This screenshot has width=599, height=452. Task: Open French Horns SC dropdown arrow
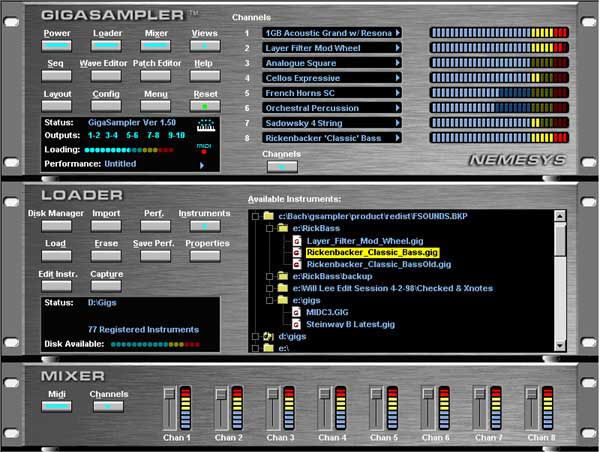pyautogui.click(x=397, y=93)
